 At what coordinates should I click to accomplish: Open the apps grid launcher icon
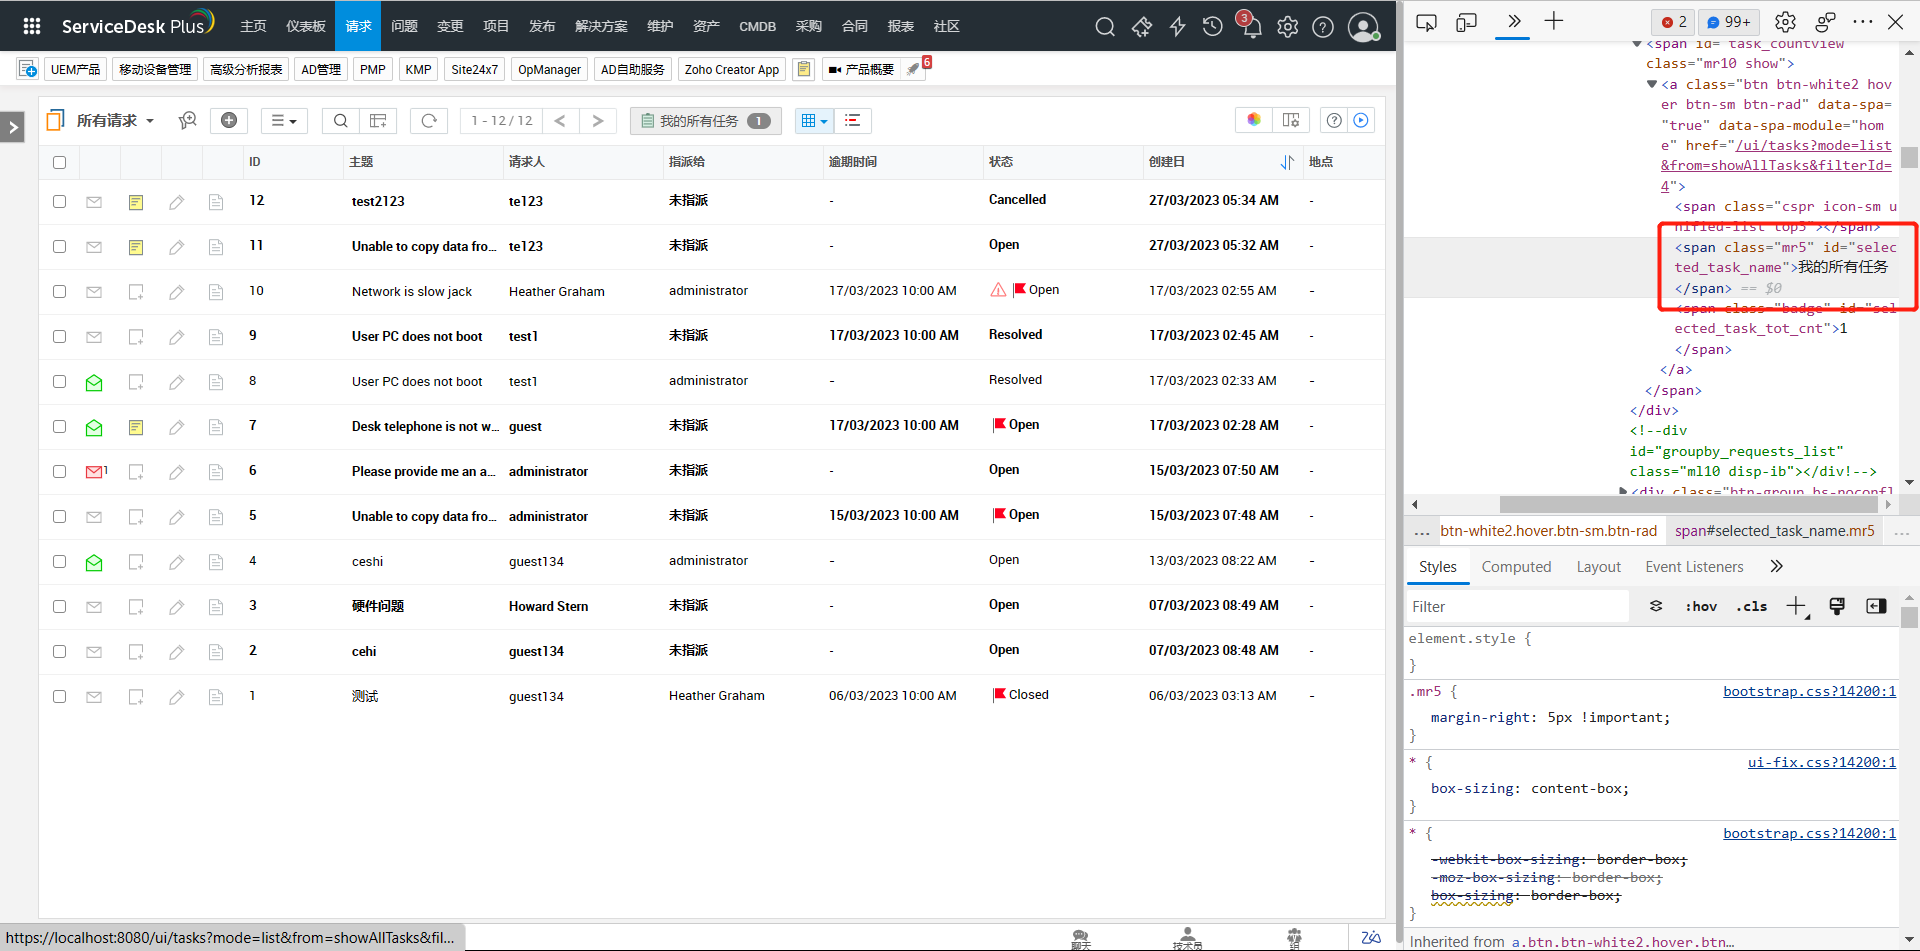pyautogui.click(x=32, y=26)
